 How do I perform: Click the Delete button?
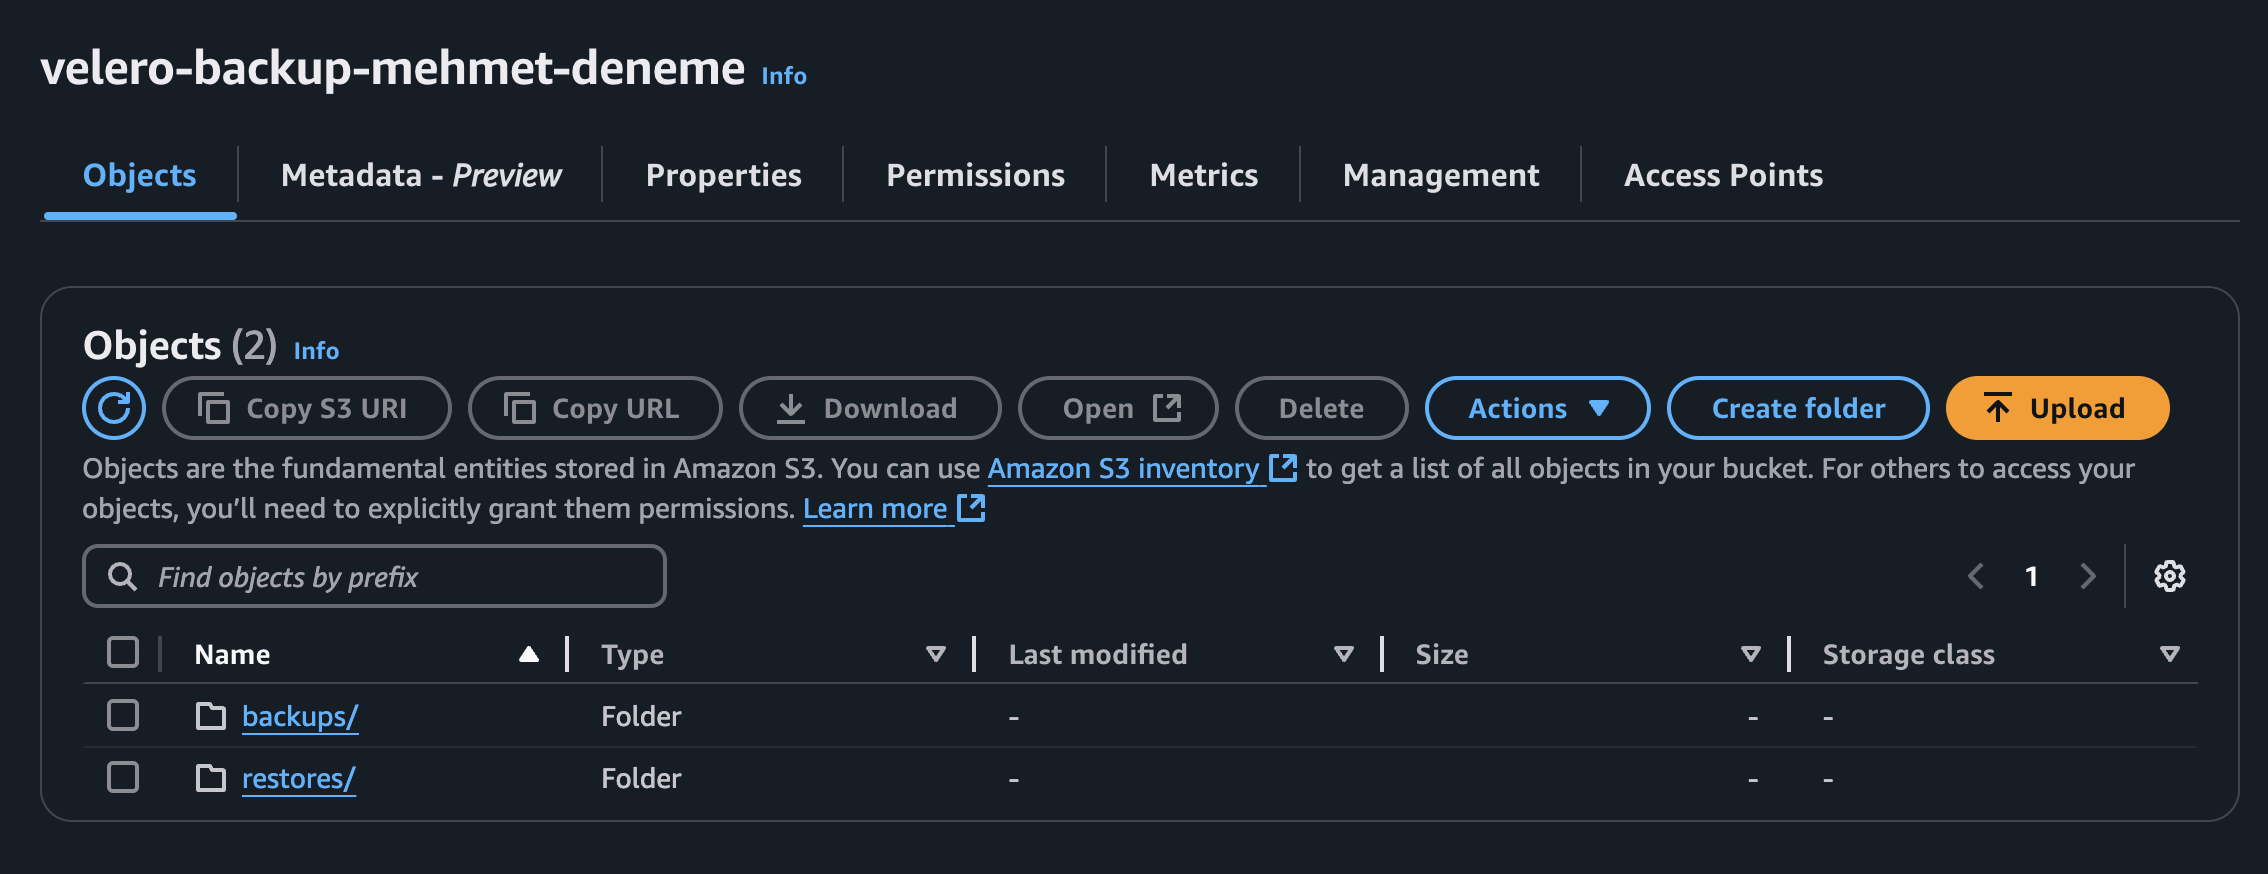point(1321,408)
